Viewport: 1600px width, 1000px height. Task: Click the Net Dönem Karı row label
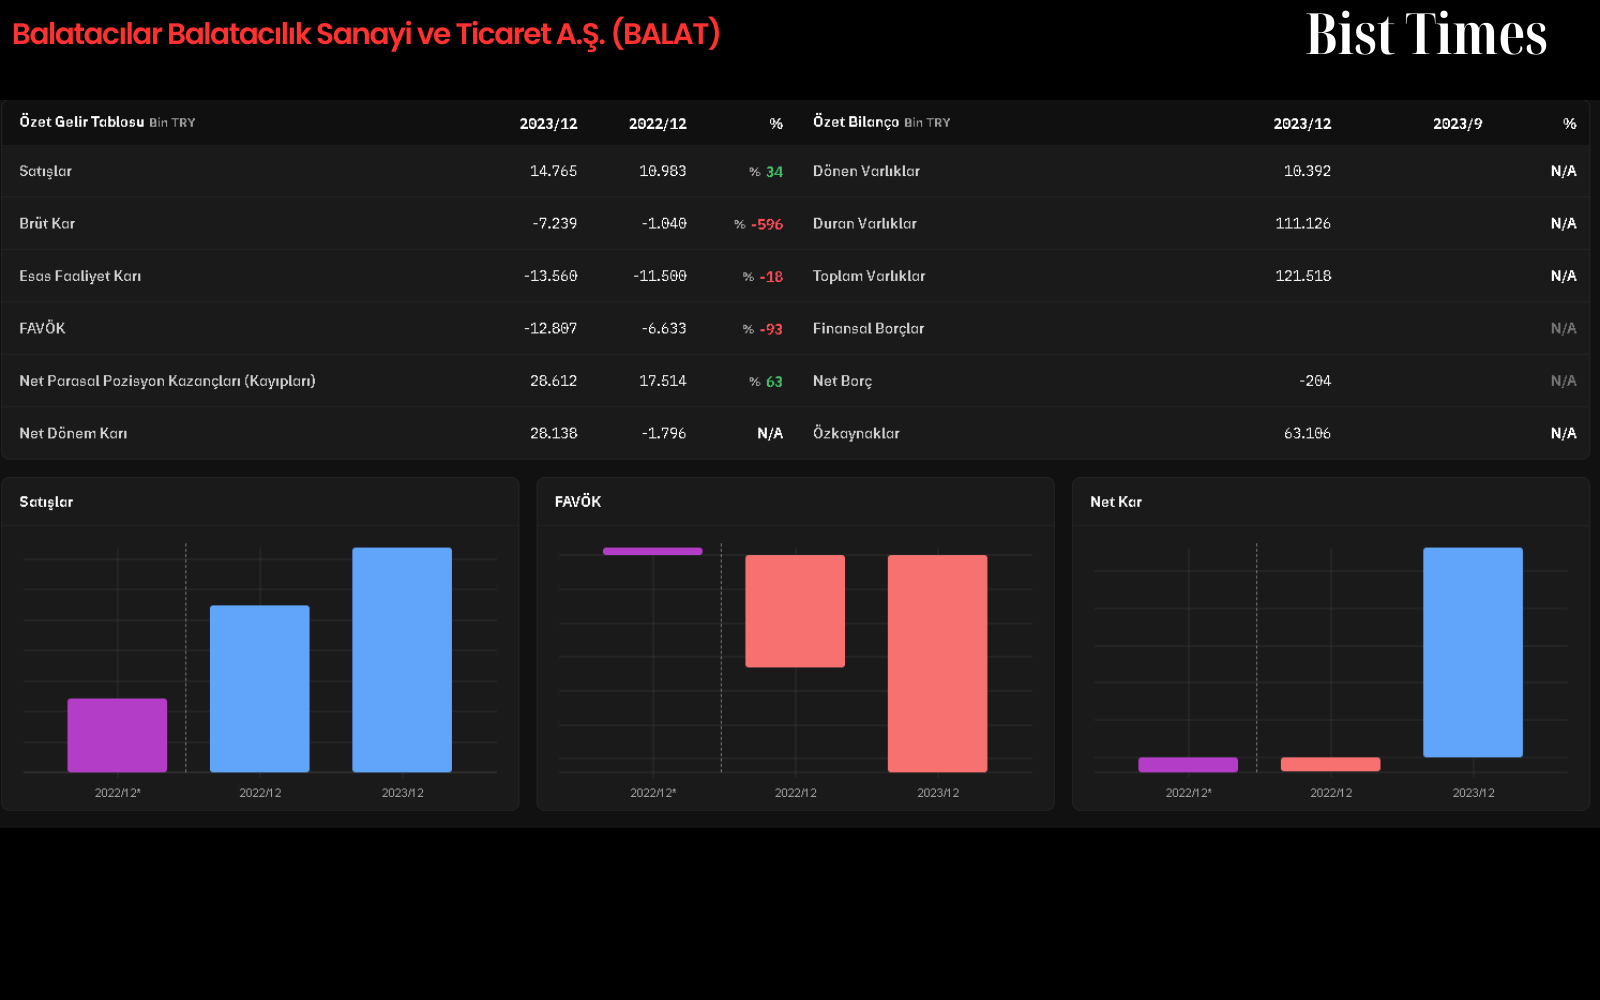[73, 433]
